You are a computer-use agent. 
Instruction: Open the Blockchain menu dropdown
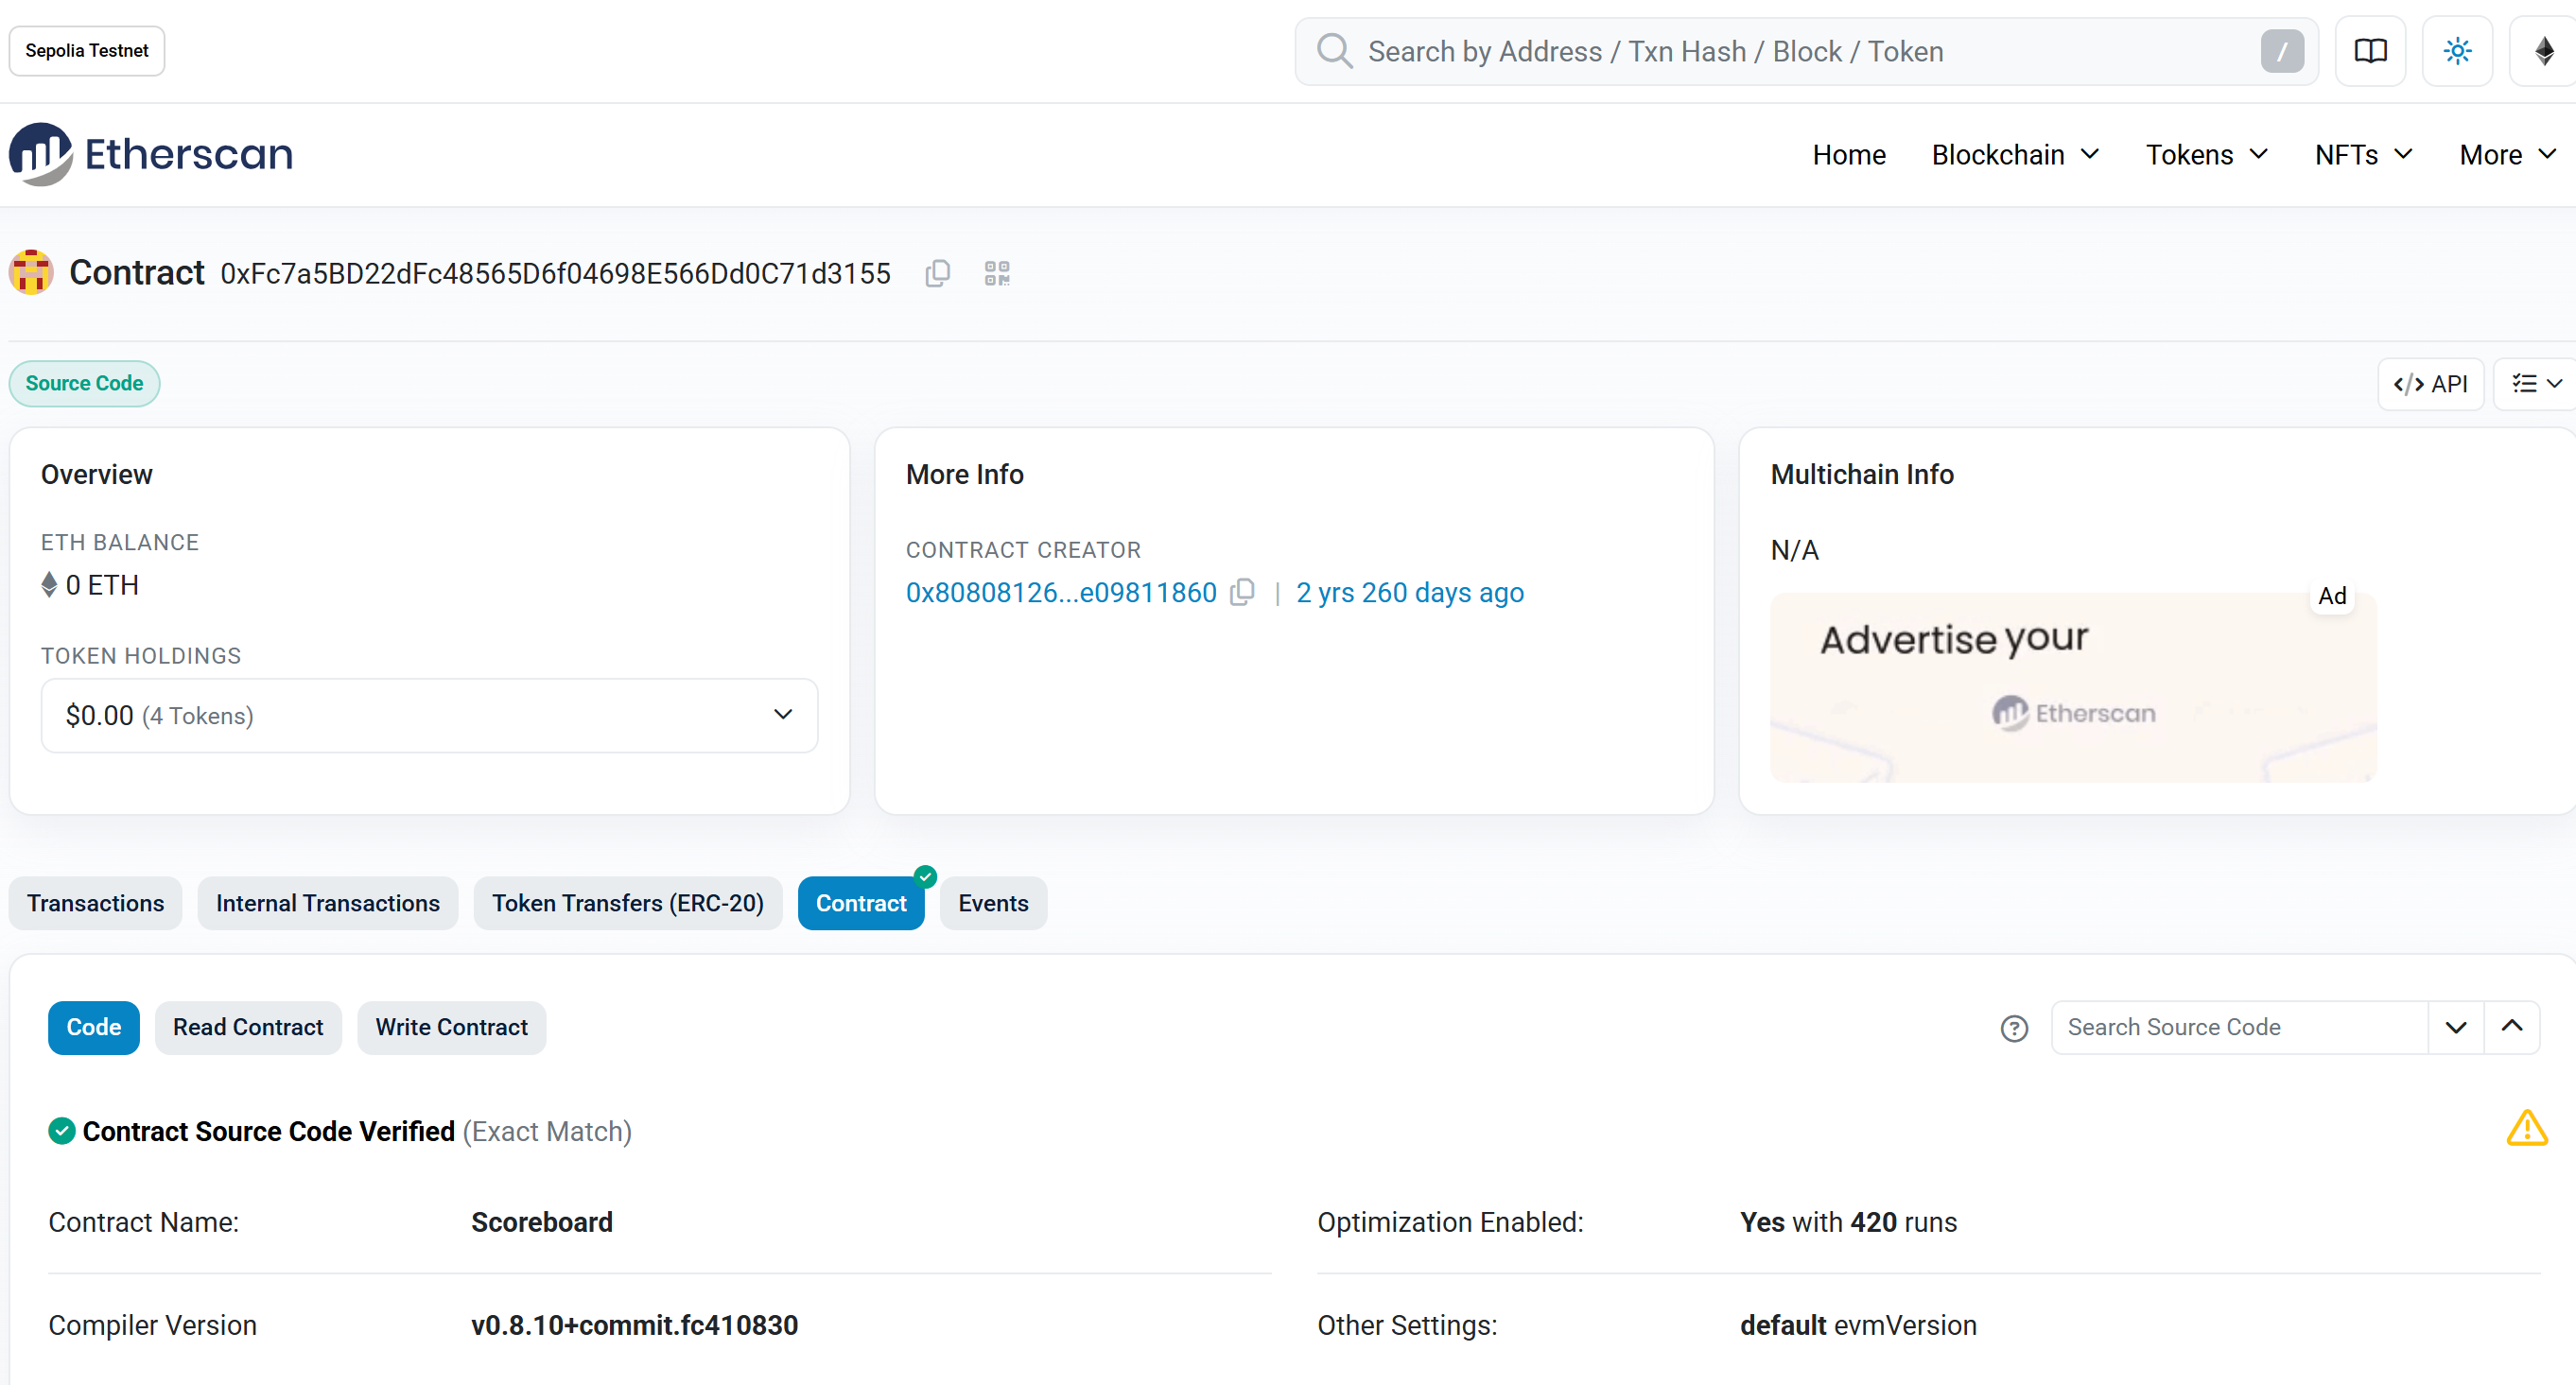[2015, 155]
